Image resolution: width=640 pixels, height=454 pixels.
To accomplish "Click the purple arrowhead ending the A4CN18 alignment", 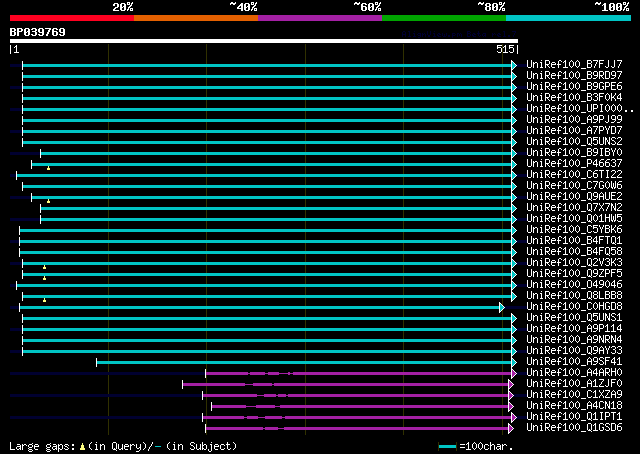I will [511, 407].
